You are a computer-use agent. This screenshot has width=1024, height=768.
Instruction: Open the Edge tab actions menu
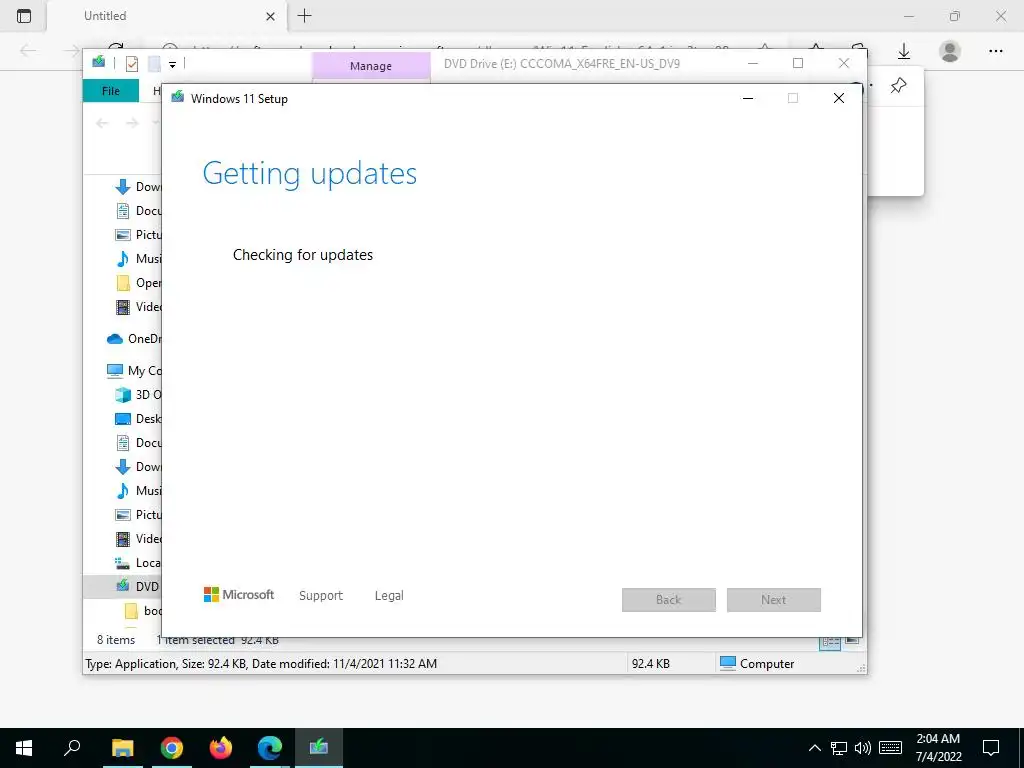pos(24,16)
